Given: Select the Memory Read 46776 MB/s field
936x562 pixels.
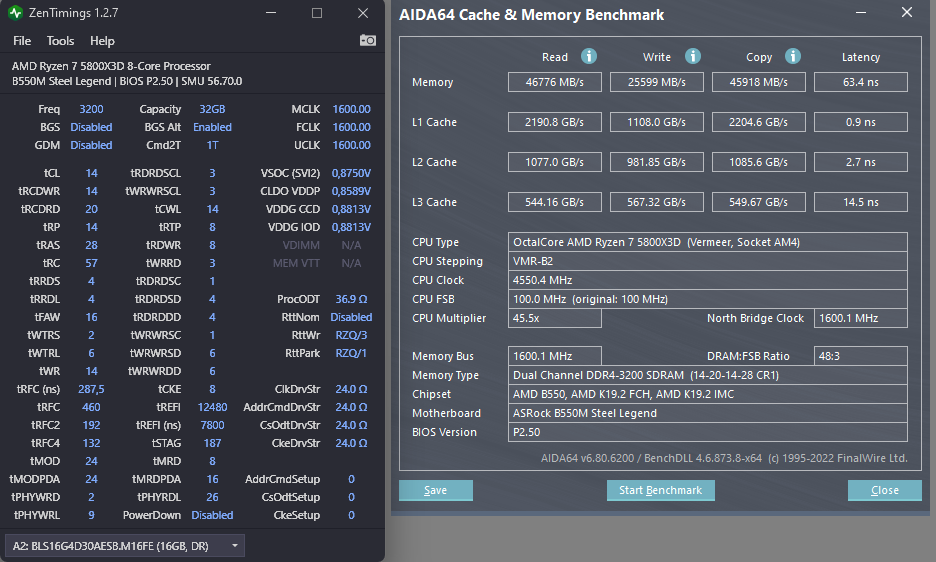Looking at the screenshot, I should [555, 82].
